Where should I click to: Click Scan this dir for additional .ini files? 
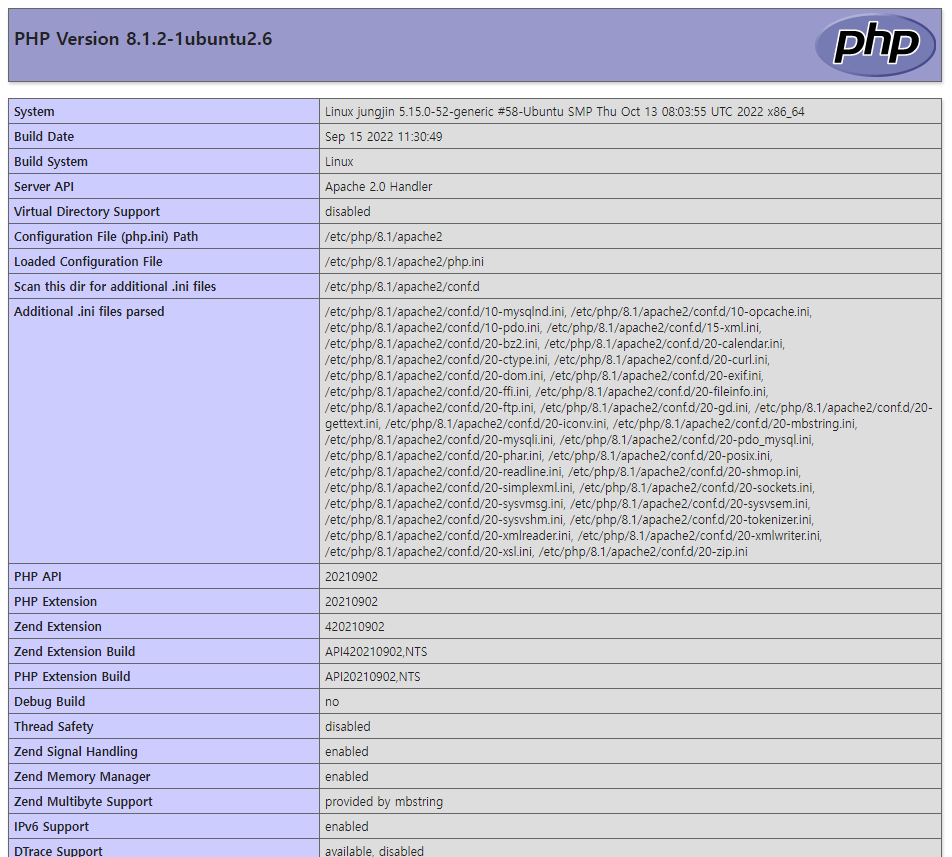click(115, 286)
